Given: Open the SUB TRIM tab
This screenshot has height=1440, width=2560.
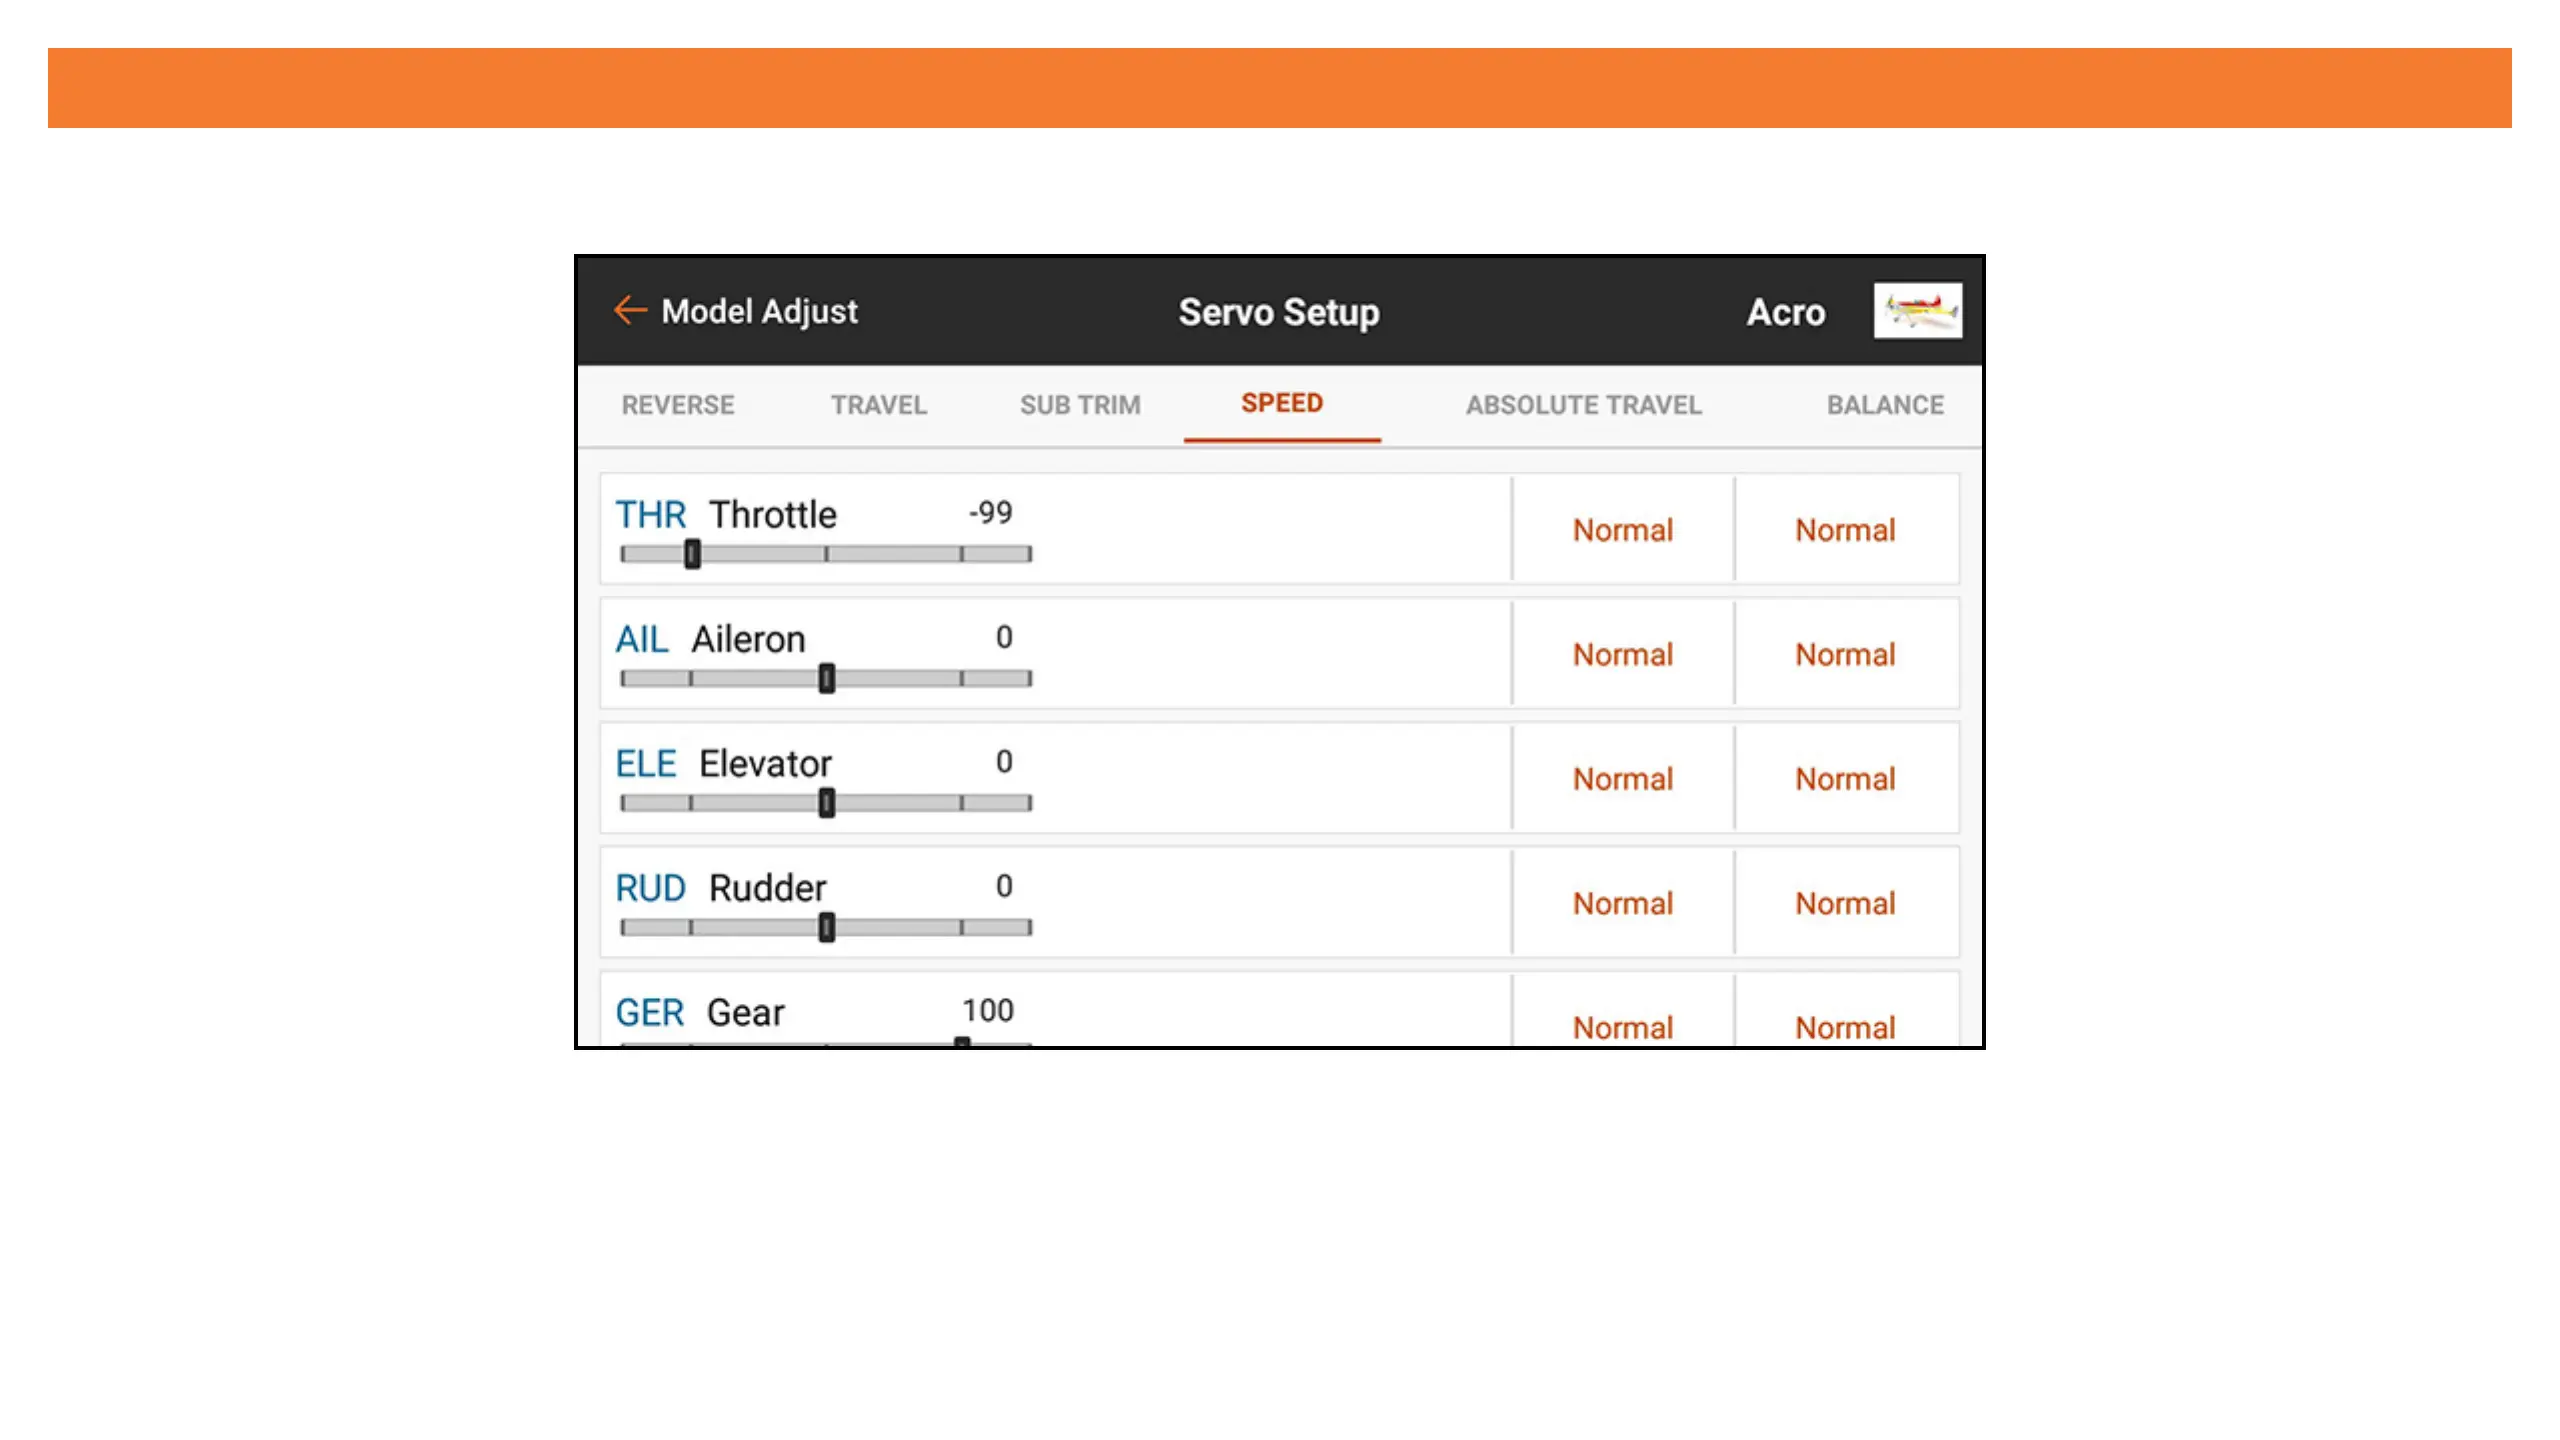Looking at the screenshot, I should (1080, 405).
